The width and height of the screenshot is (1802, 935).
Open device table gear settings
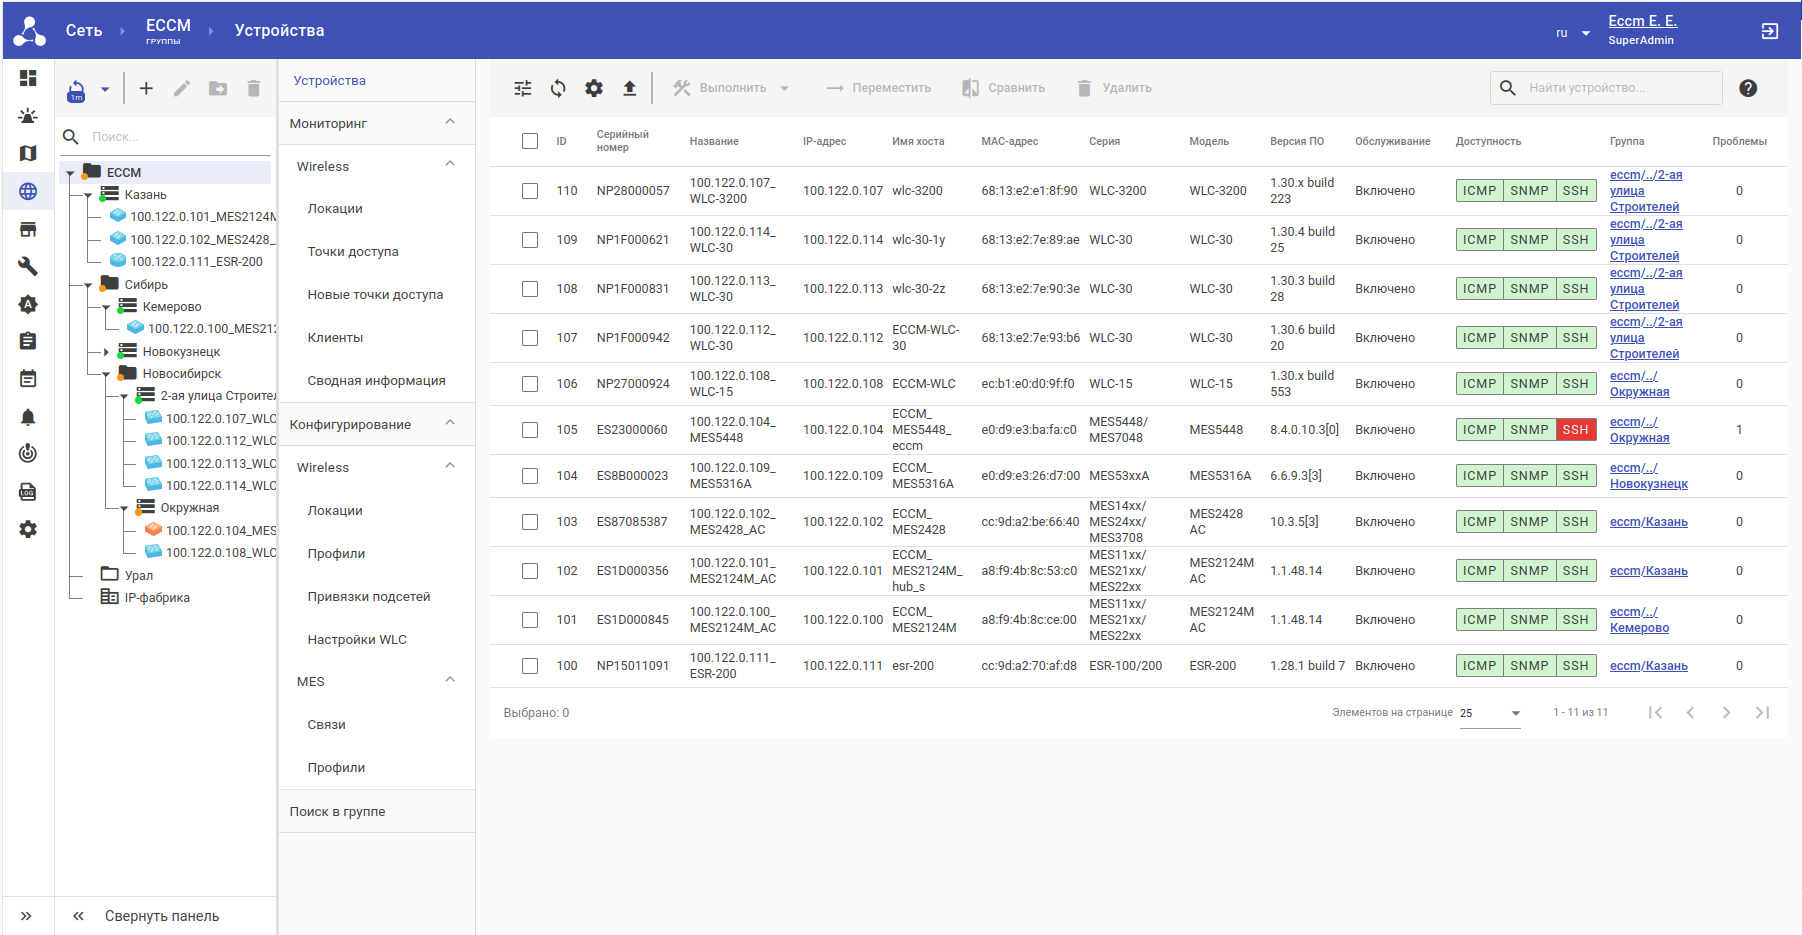[x=594, y=88]
